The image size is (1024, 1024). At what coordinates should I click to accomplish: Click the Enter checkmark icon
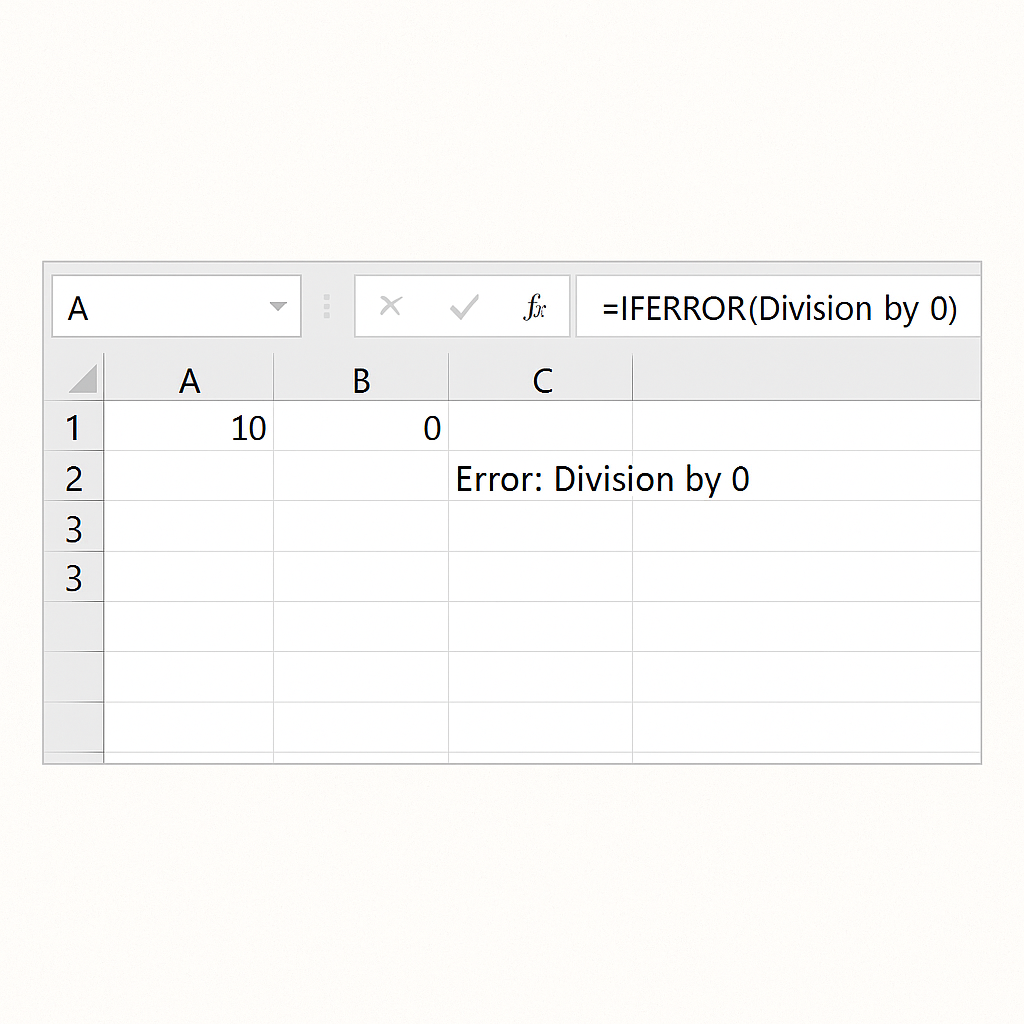(x=464, y=307)
